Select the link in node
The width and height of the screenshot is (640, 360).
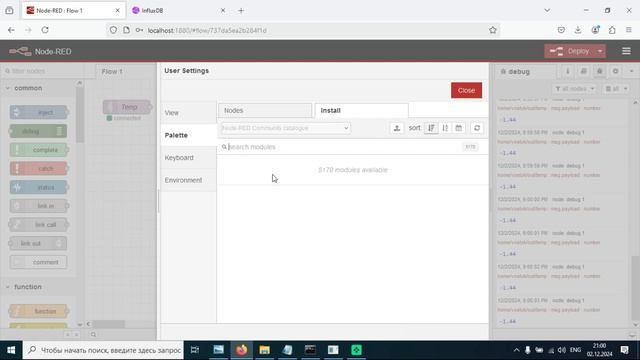click(38, 206)
